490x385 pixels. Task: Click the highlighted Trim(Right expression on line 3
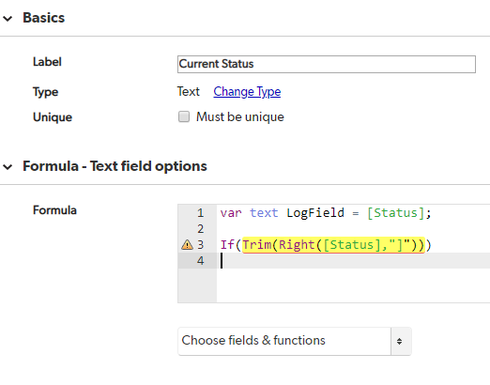(x=333, y=245)
